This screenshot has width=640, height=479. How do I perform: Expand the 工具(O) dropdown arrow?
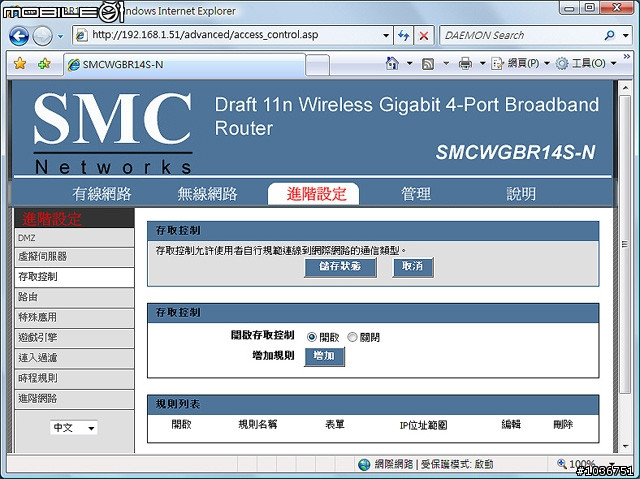613,63
